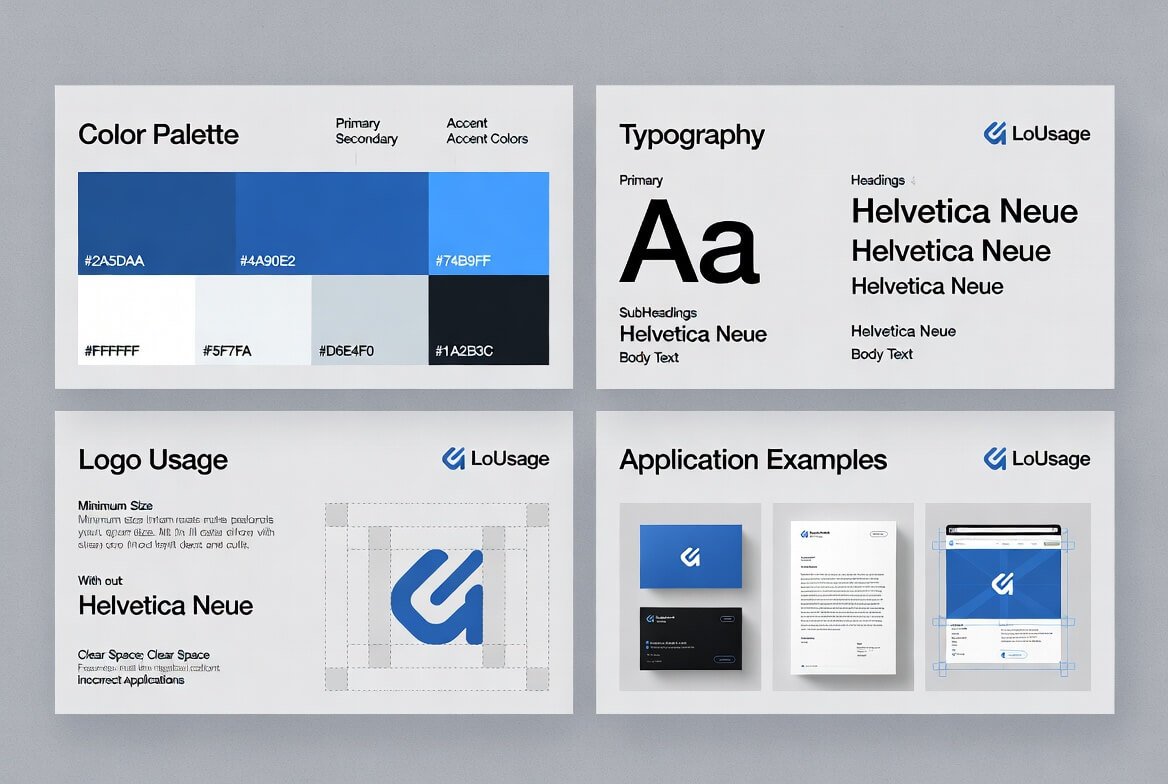Click the 'Helvetica Neue' subheading sample

click(x=693, y=333)
